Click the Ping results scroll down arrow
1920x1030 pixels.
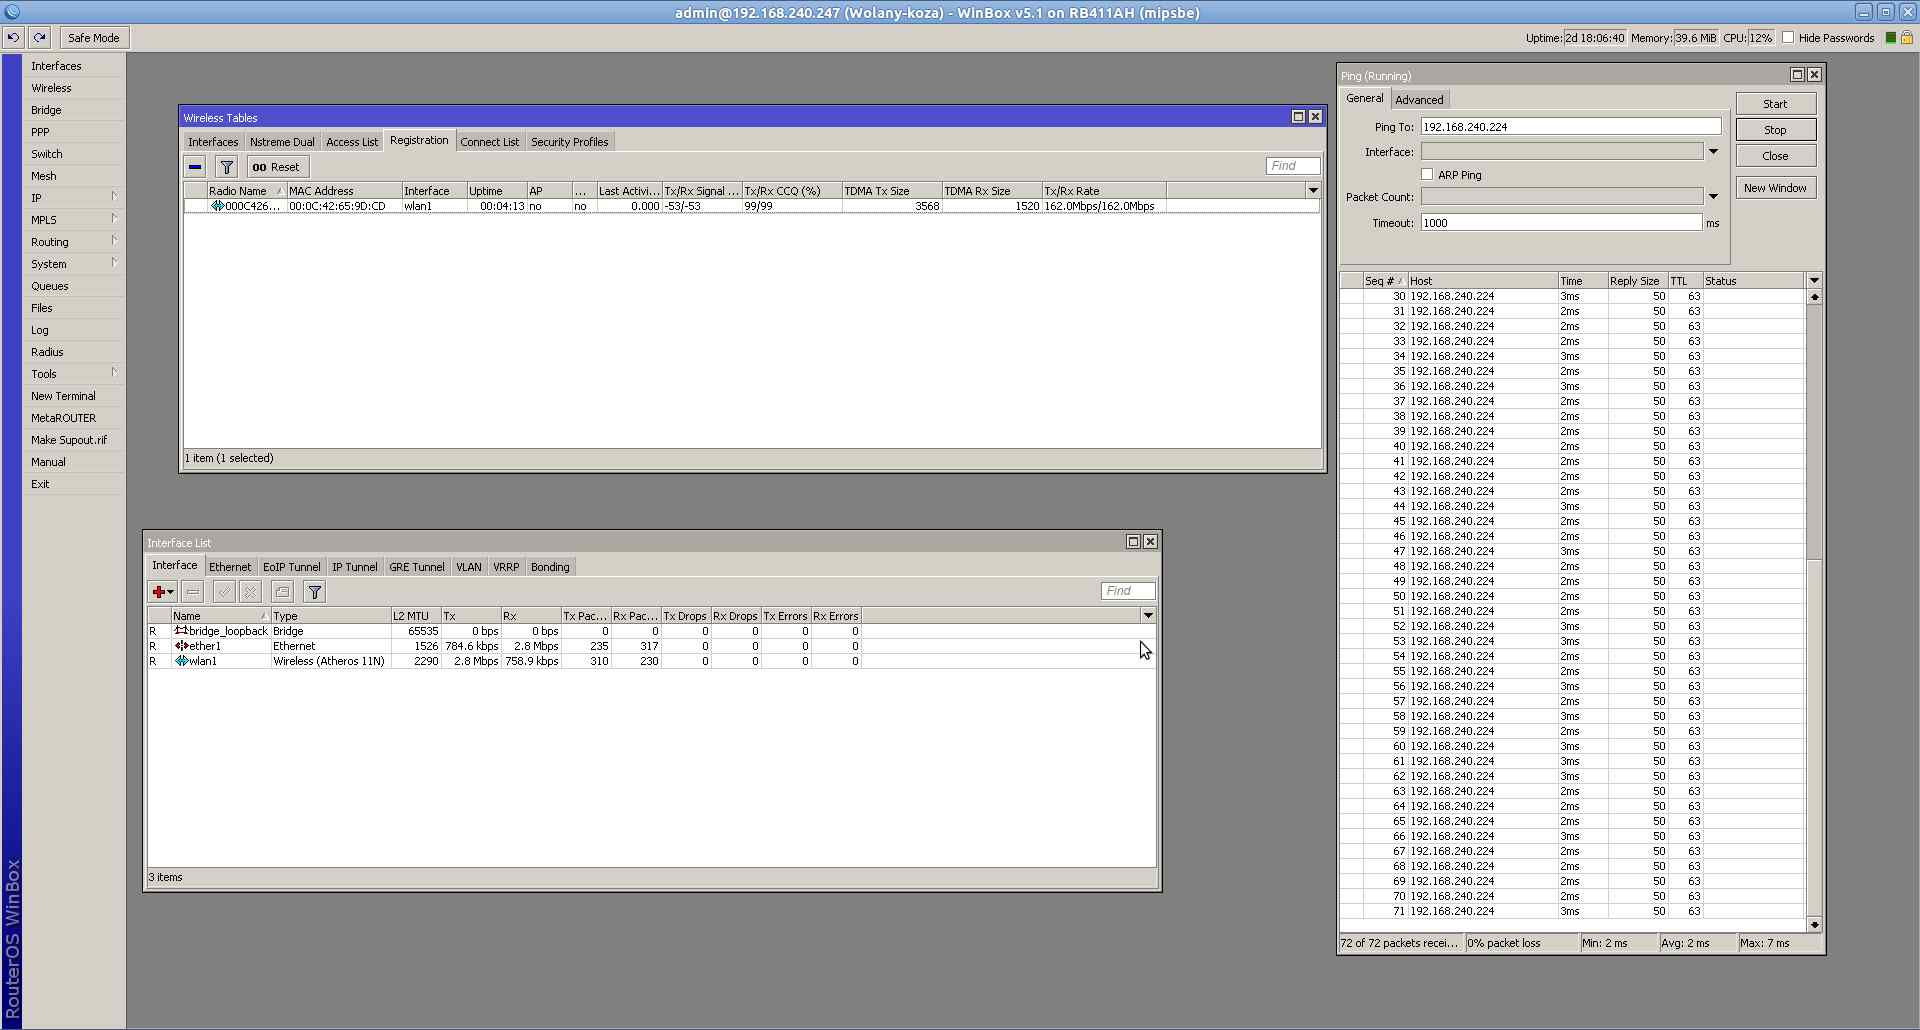[1814, 925]
